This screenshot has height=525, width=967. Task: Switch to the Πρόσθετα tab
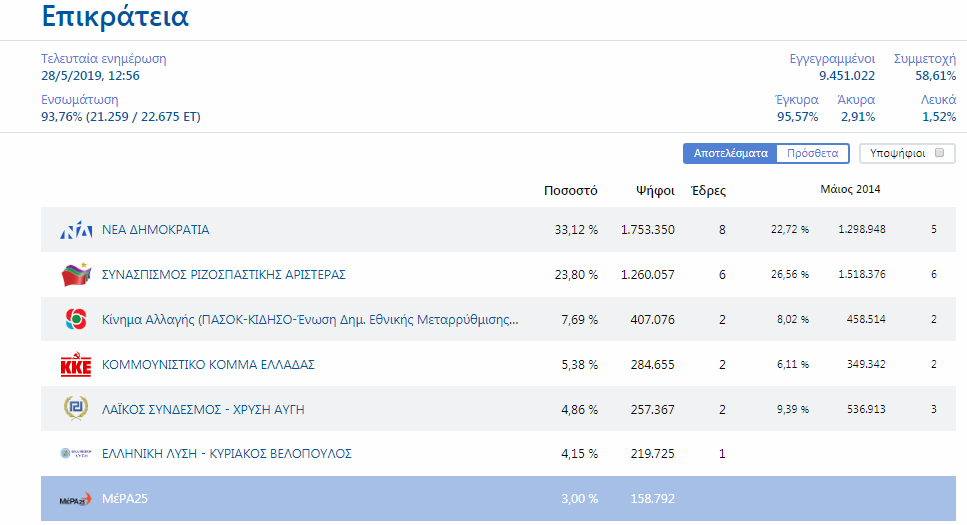tap(813, 153)
